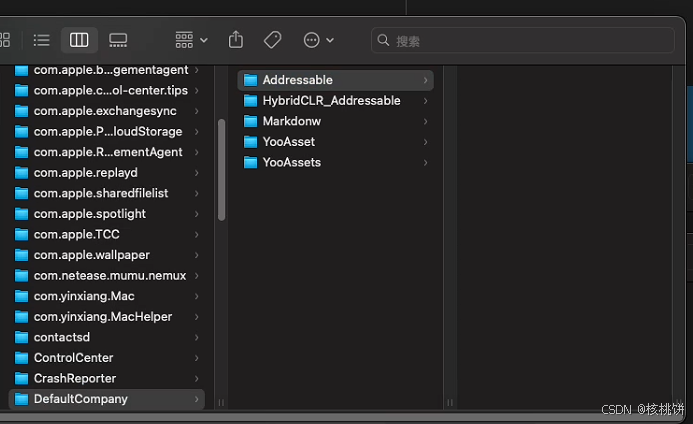Select the DefaultCompany folder
The image size is (693, 424).
click(107, 399)
